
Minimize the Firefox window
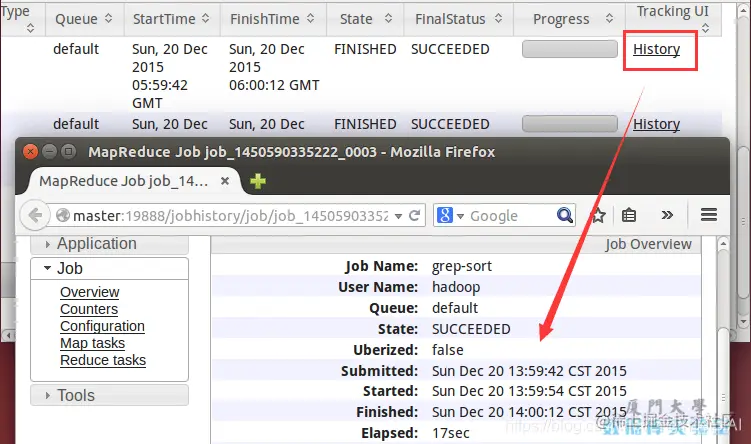[49, 152]
